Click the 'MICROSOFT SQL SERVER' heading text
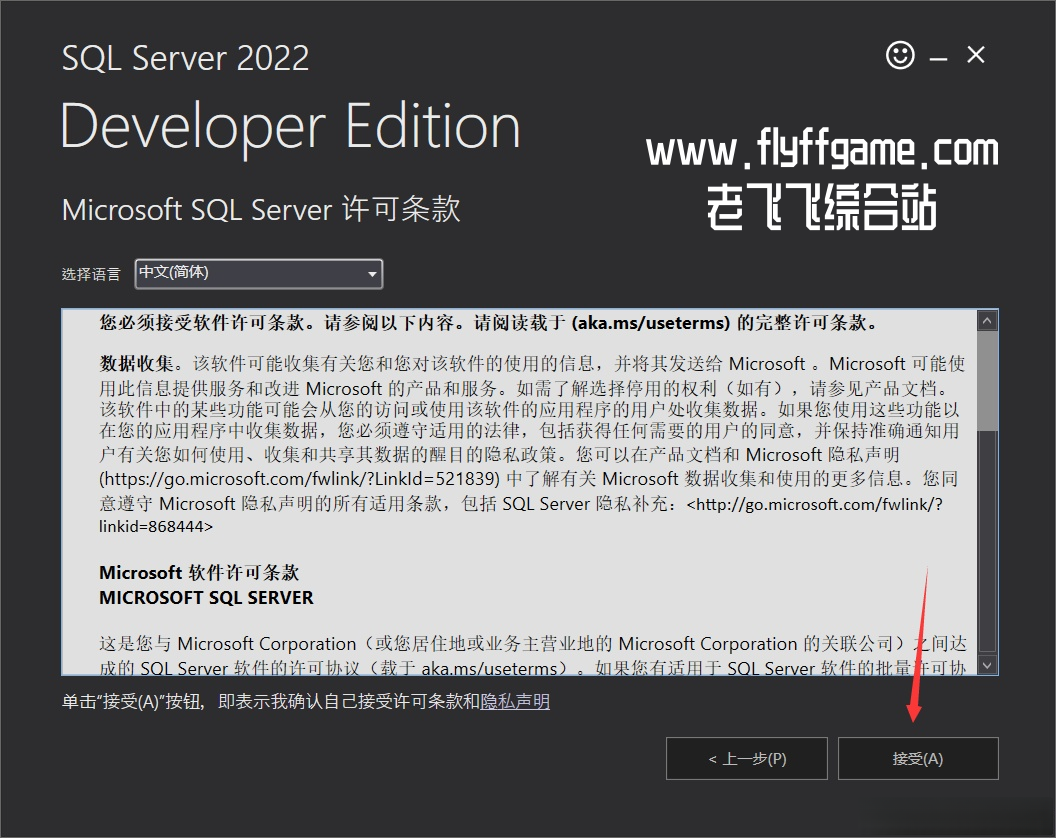 coord(206,598)
